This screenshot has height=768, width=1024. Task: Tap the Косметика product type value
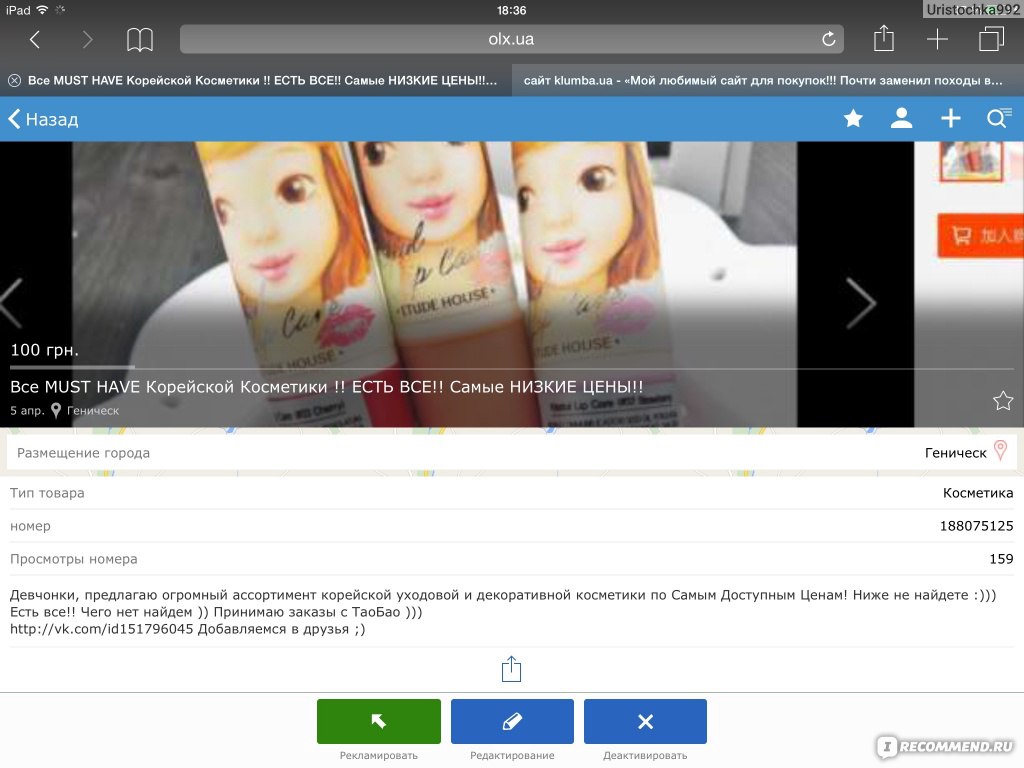point(978,493)
